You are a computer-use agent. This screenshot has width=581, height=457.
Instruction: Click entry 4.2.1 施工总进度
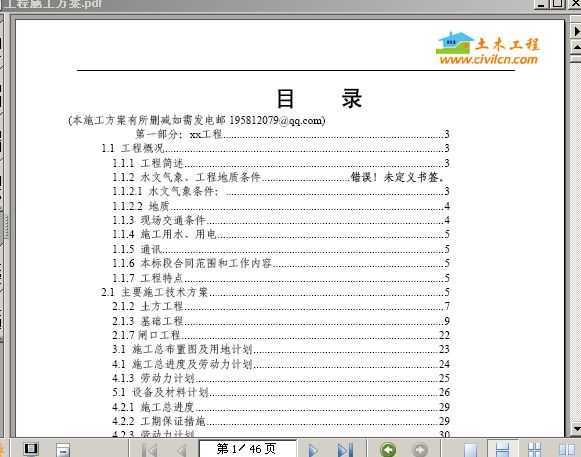click(x=281, y=407)
